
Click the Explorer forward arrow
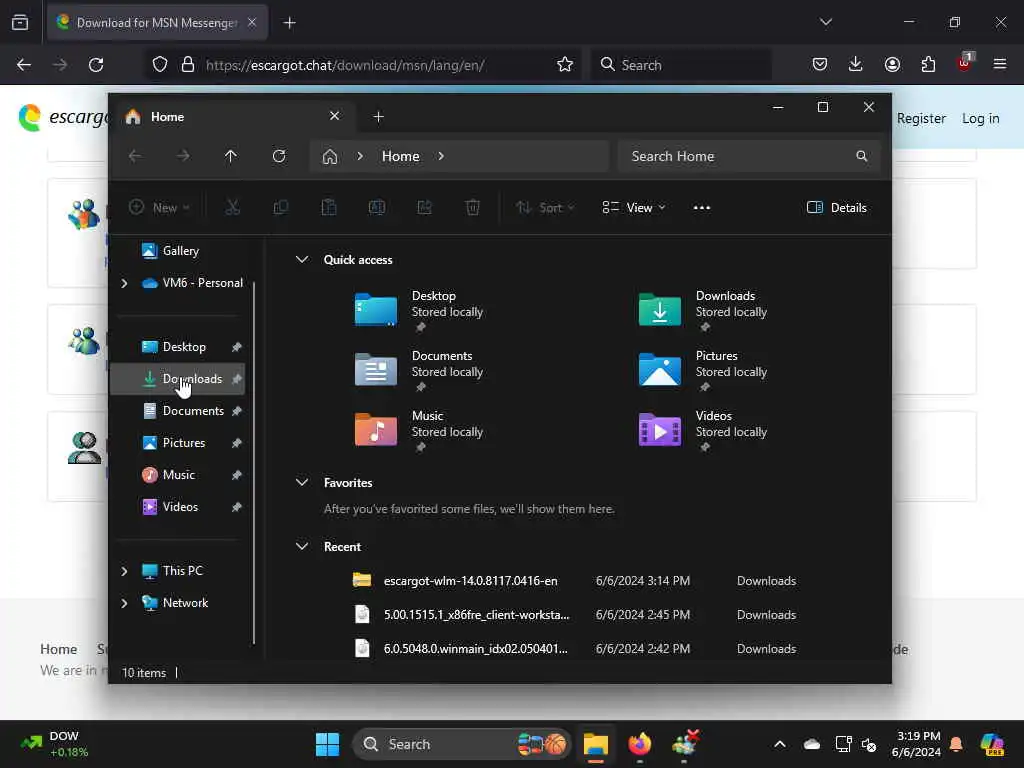tap(183, 156)
